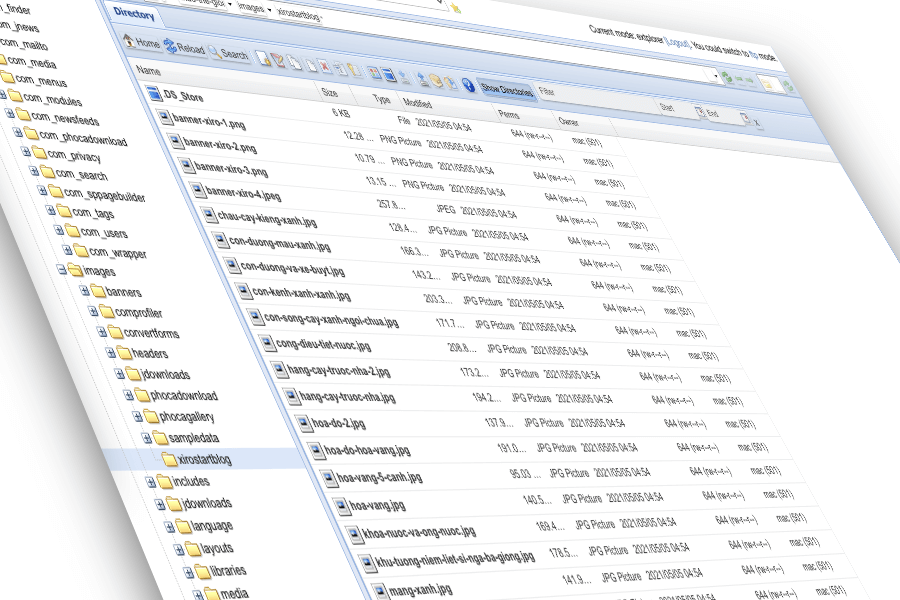
Task: Click the Logout link
Action: pyautogui.click(x=678, y=41)
